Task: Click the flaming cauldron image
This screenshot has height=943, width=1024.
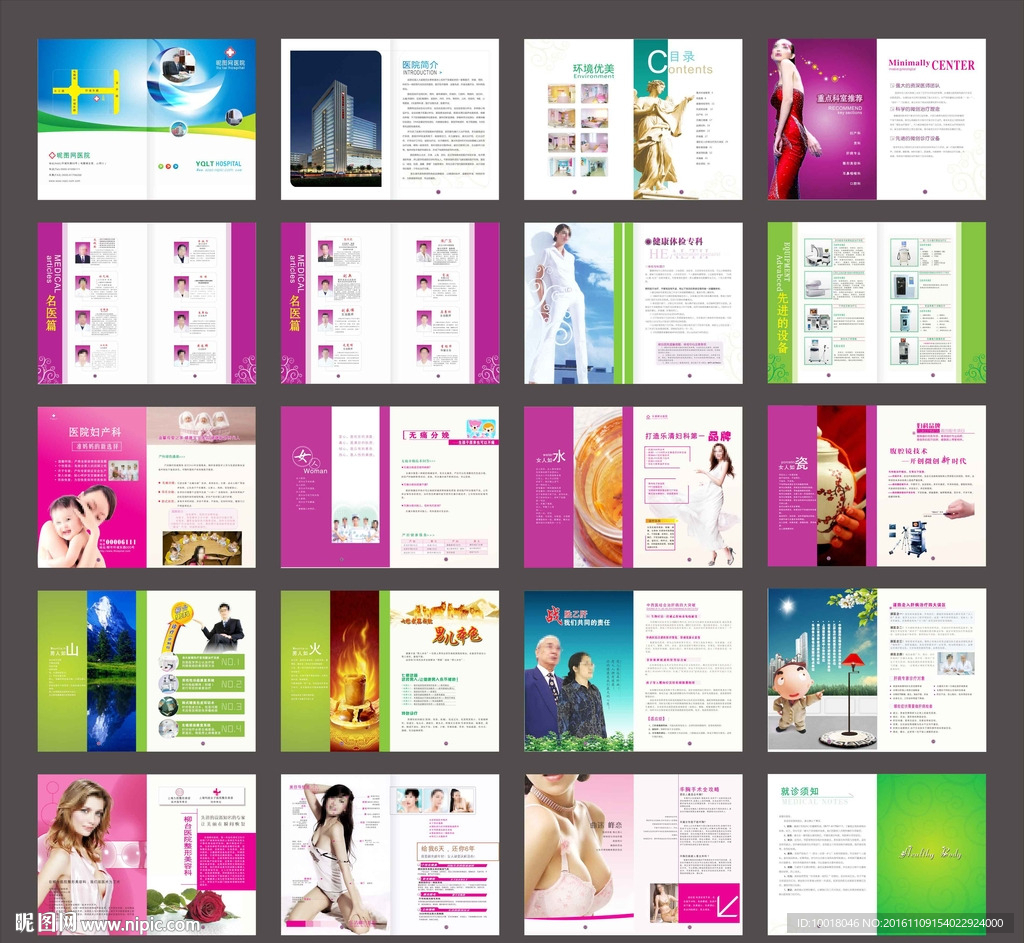Action: click(x=355, y=671)
